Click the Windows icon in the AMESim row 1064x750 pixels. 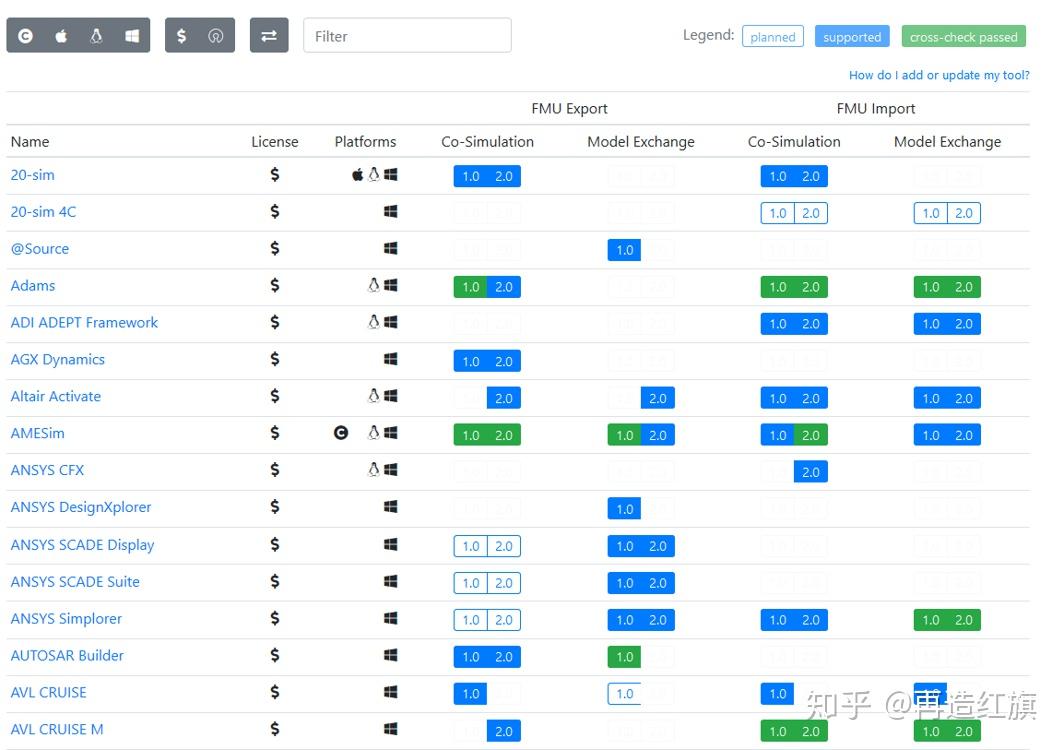pyautogui.click(x=391, y=434)
